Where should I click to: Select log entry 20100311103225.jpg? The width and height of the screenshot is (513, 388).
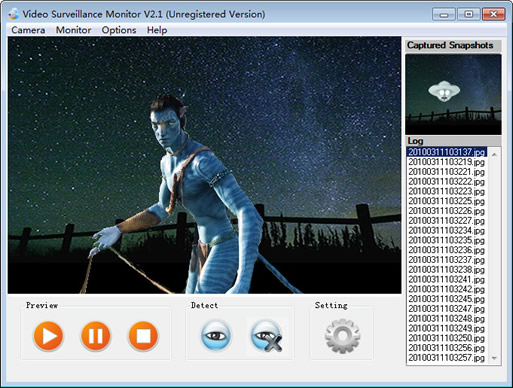point(447,201)
